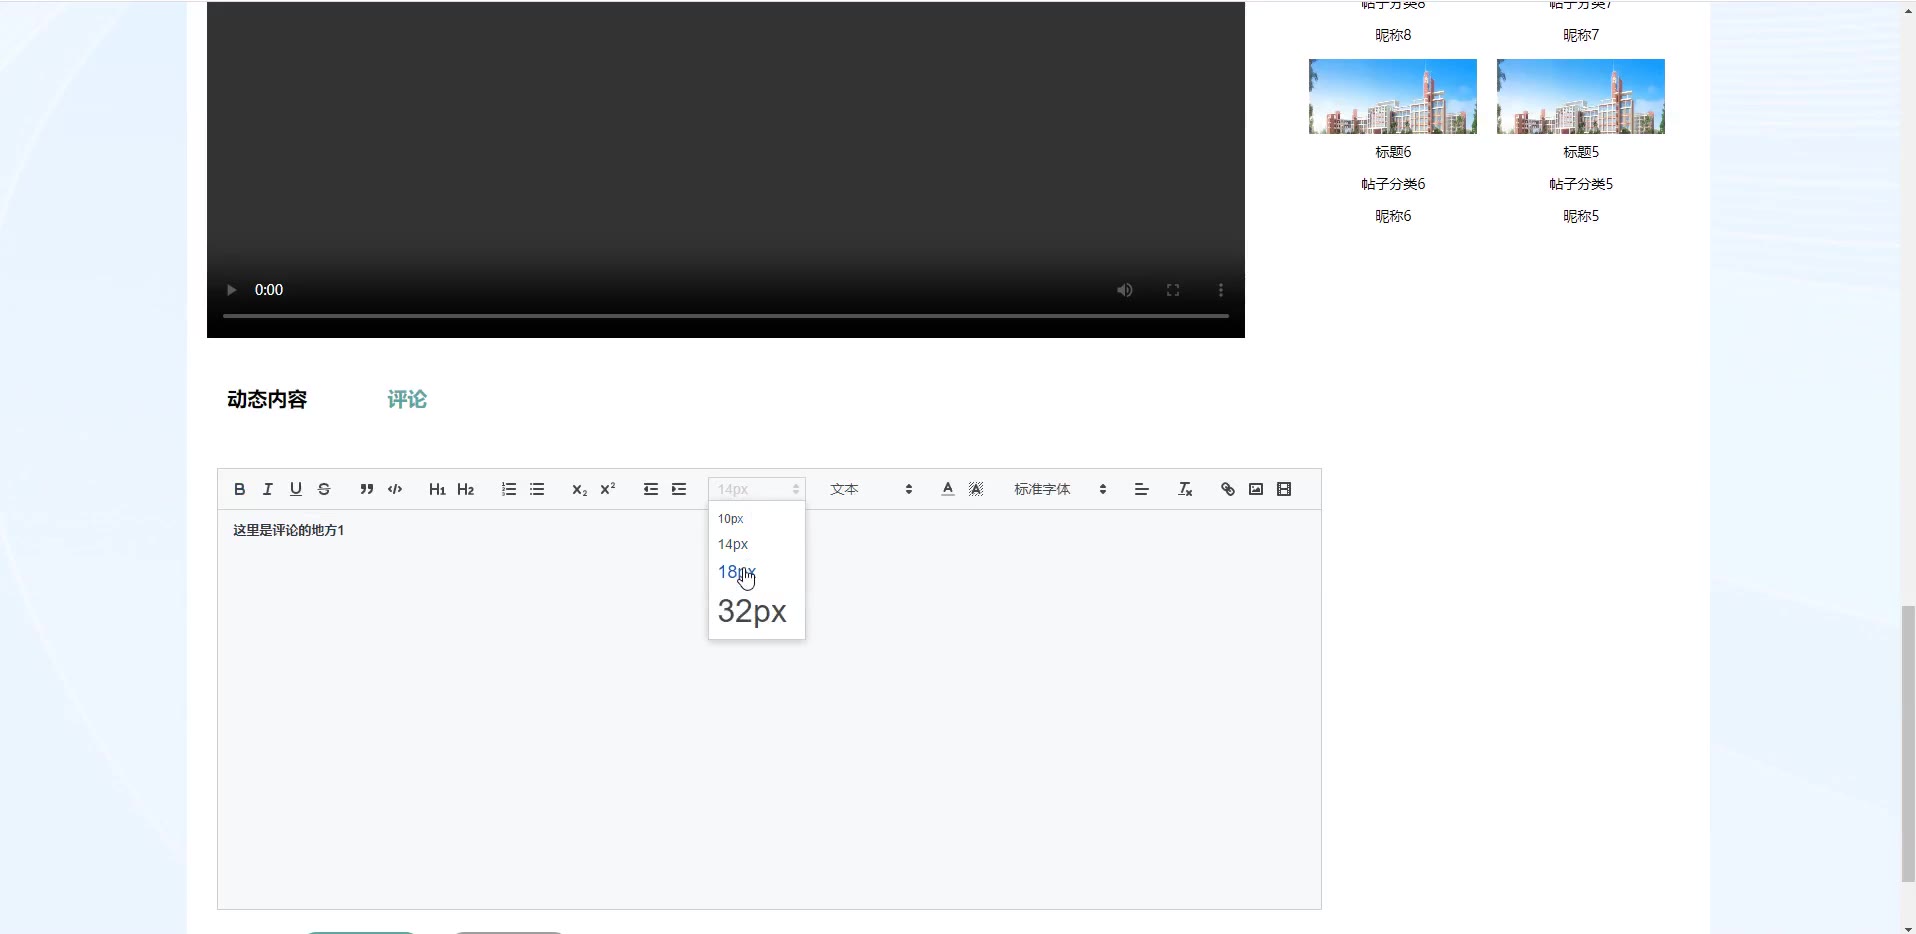This screenshot has height=934, width=1916.
Task: Create a bulleted list
Action: coord(537,489)
